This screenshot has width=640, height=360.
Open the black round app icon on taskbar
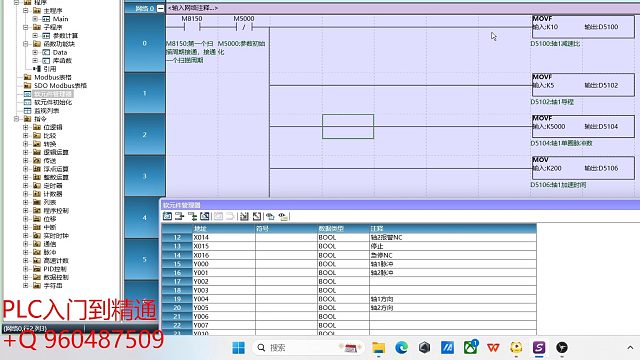pyautogui.click(x=562, y=348)
